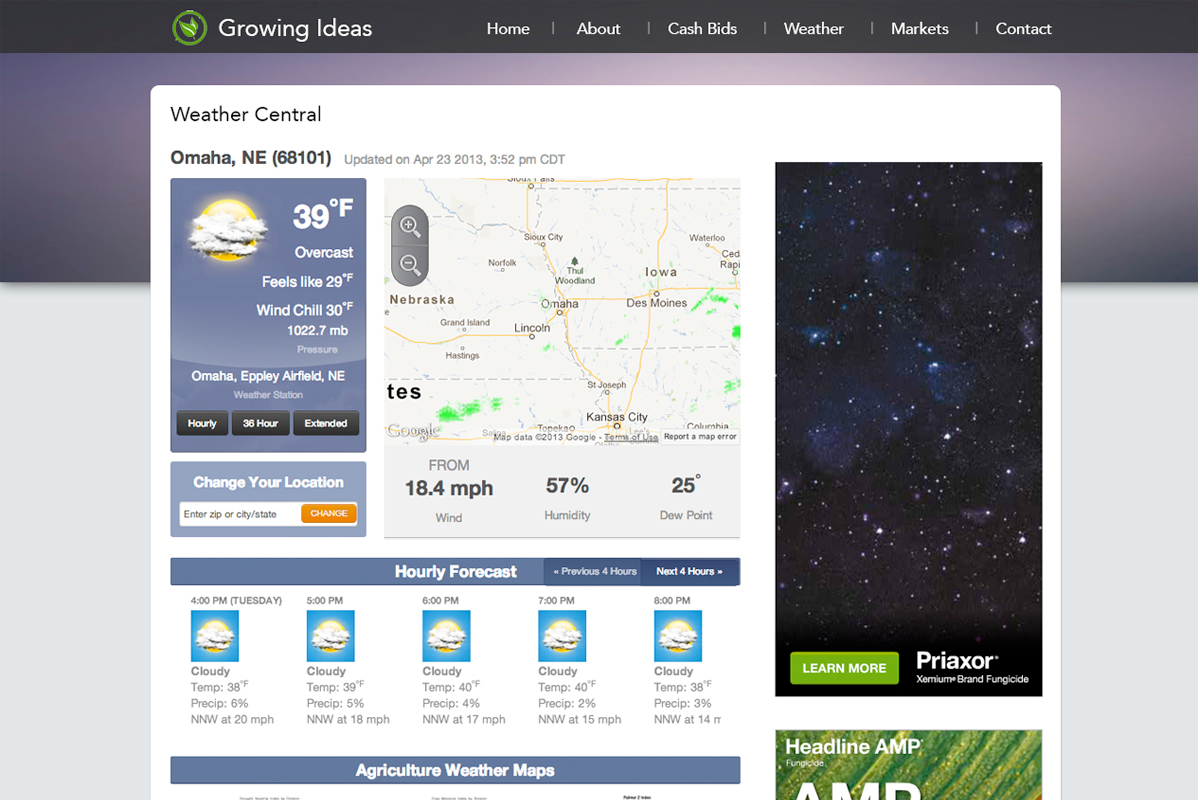Screen dimensions: 1200x800
Task: Click the 8:00 PM cloudy forecast icon
Action: 677,636
